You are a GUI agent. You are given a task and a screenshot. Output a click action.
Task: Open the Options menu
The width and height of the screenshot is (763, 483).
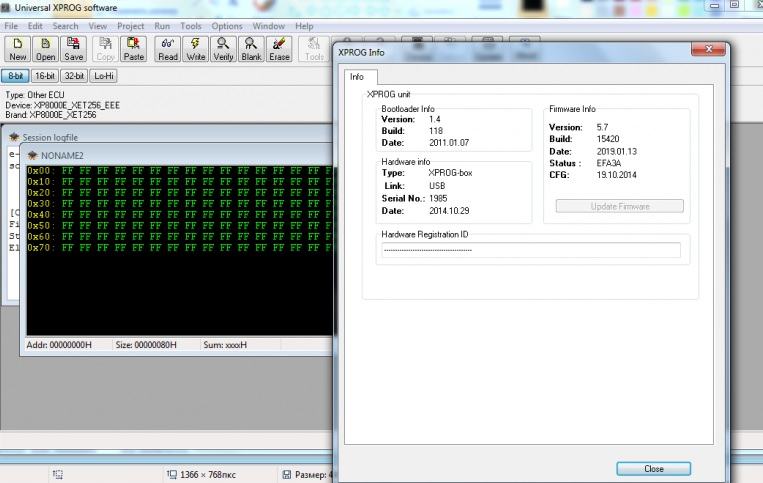(227, 26)
